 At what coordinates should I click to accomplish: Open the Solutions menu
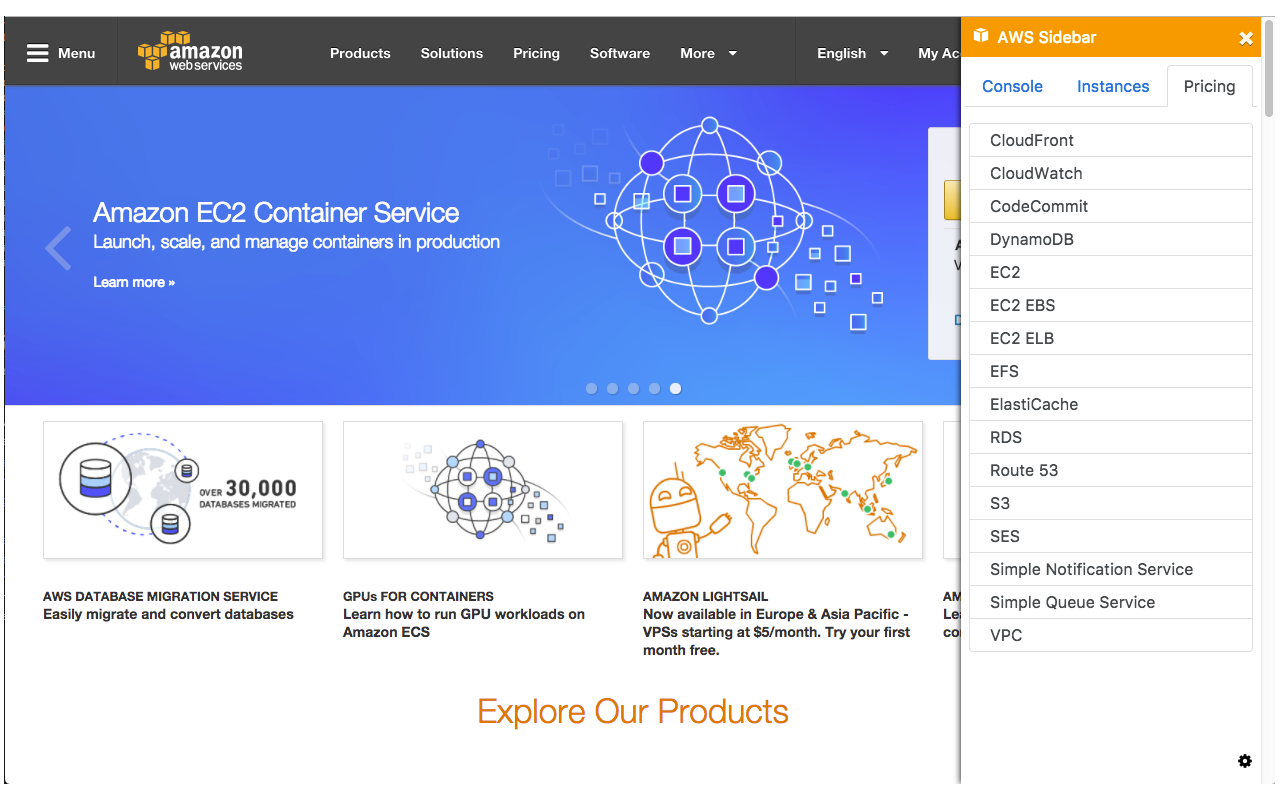tap(452, 53)
